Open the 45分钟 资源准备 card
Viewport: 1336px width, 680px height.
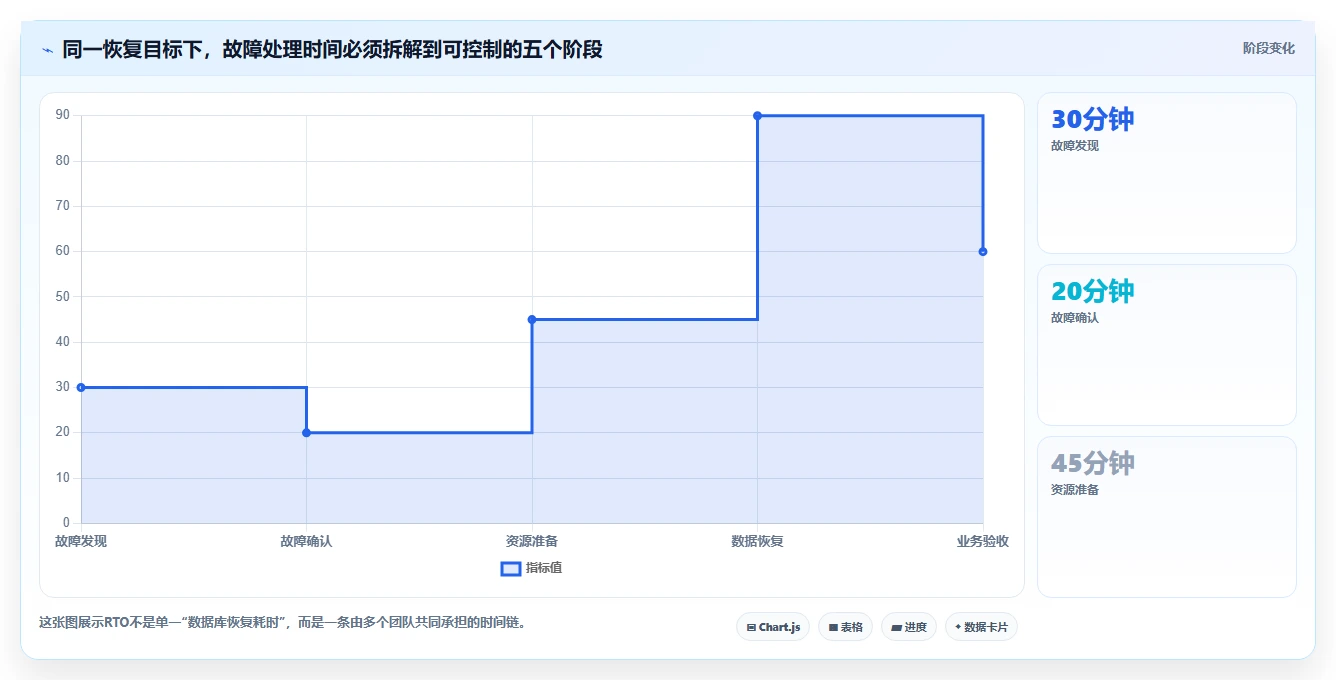click(x=1166, y=517)
